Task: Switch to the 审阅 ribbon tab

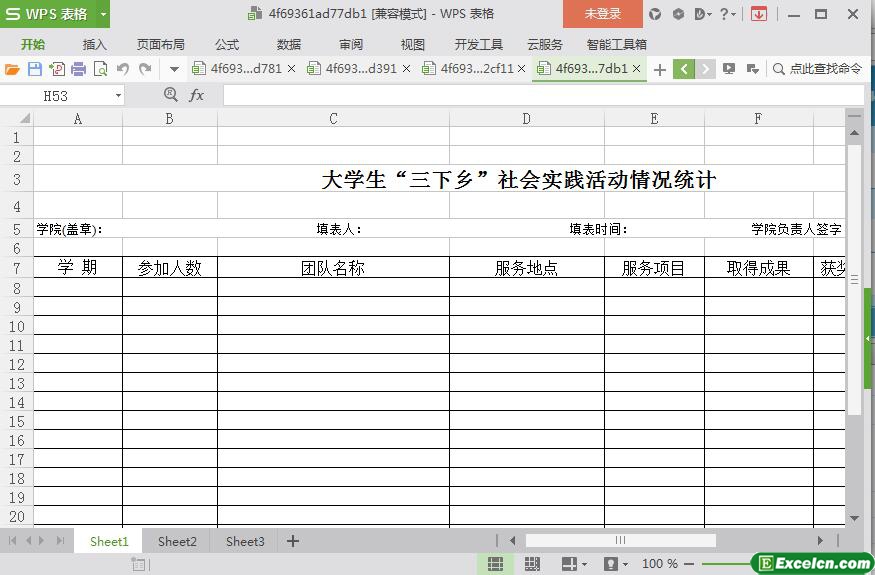Action: 351,45
